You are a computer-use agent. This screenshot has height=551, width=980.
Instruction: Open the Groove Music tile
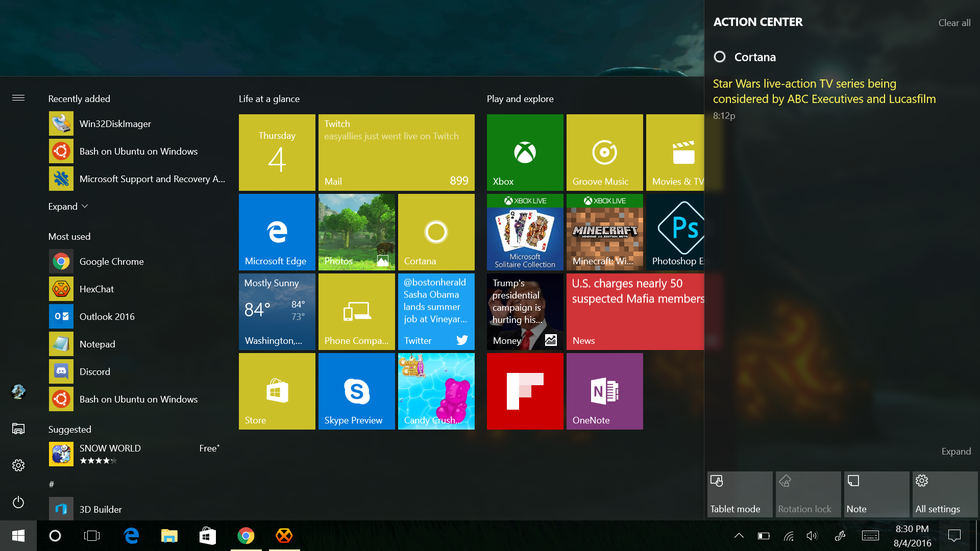click(x=604, y=152)
